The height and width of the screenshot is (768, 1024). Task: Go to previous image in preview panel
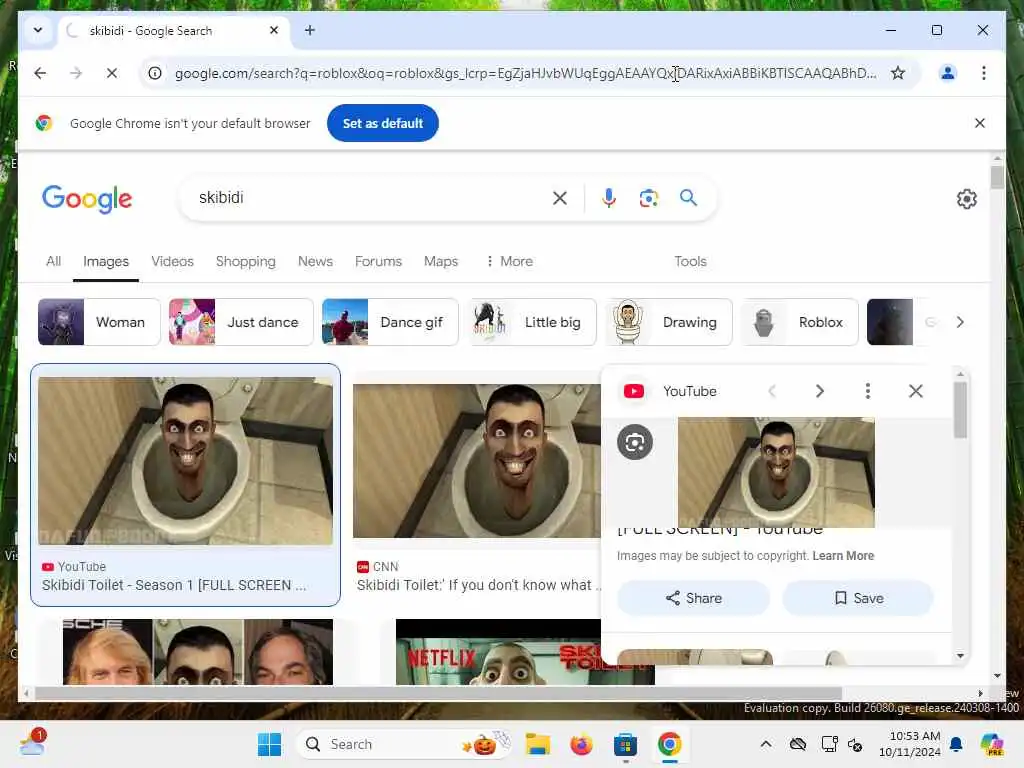(772, 391)
